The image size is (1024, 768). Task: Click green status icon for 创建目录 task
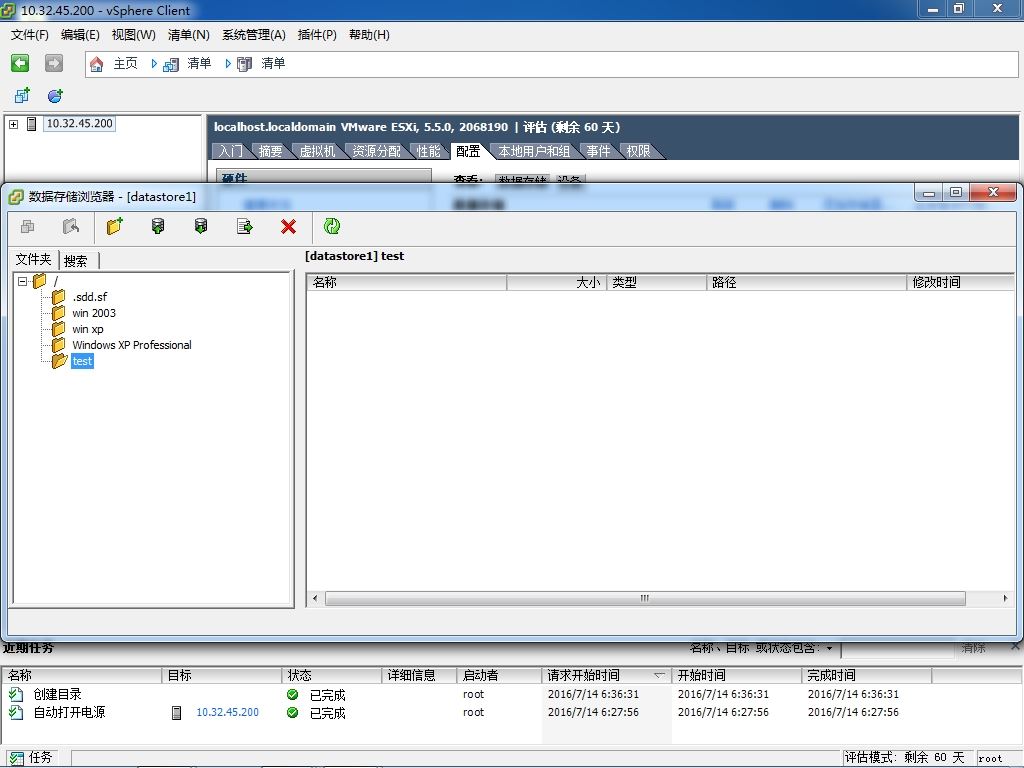(x=293, y=695)
